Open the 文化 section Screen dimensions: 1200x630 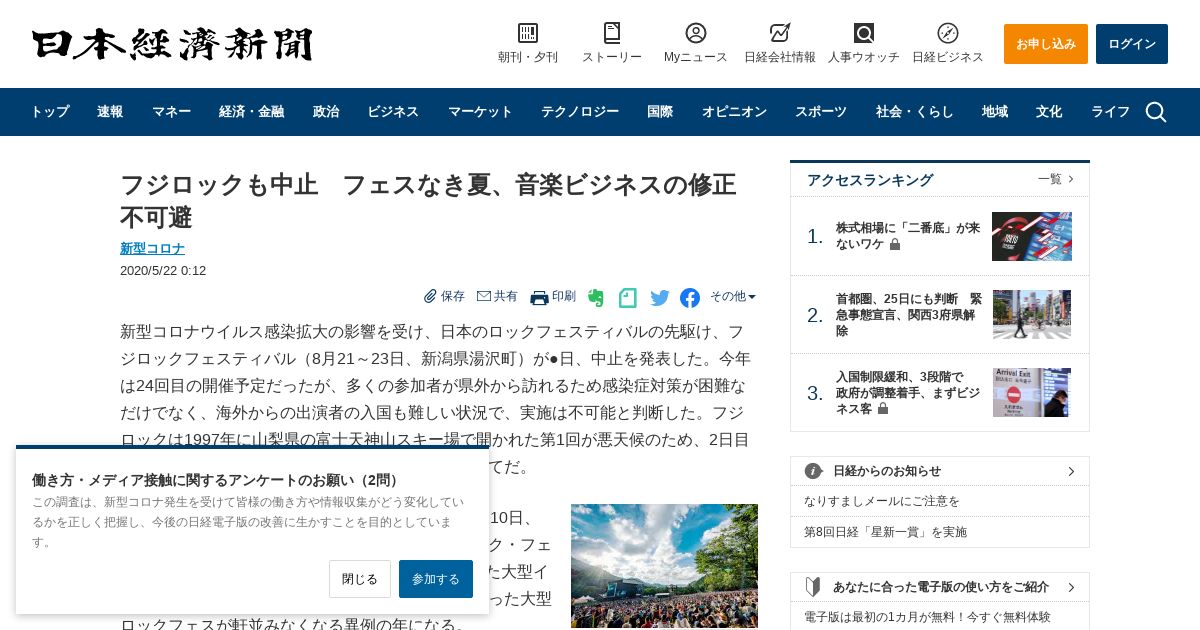tap(1049, 112)
